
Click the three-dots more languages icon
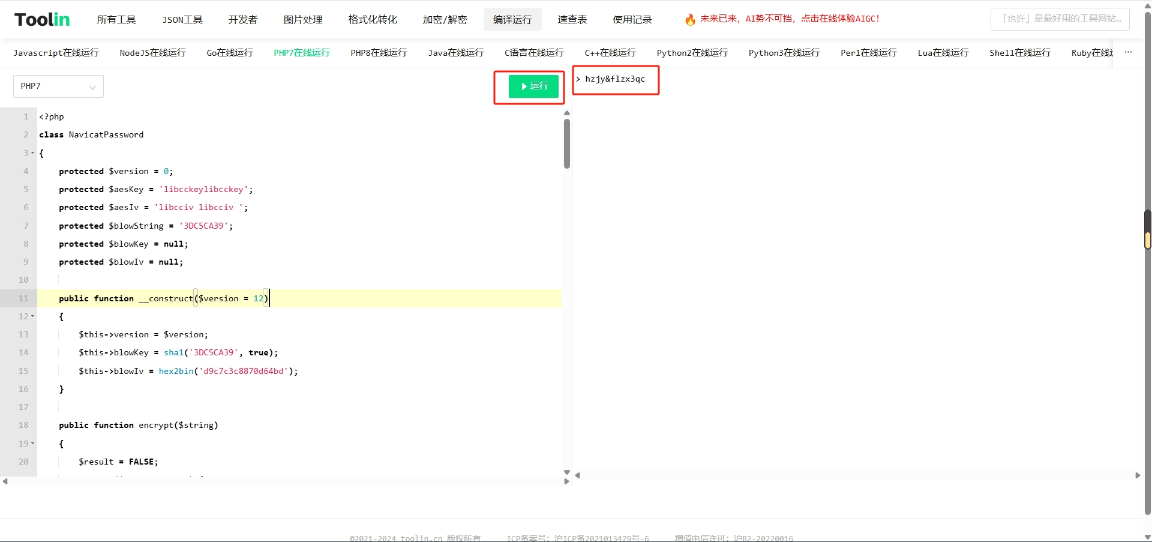coord(1128,53)
